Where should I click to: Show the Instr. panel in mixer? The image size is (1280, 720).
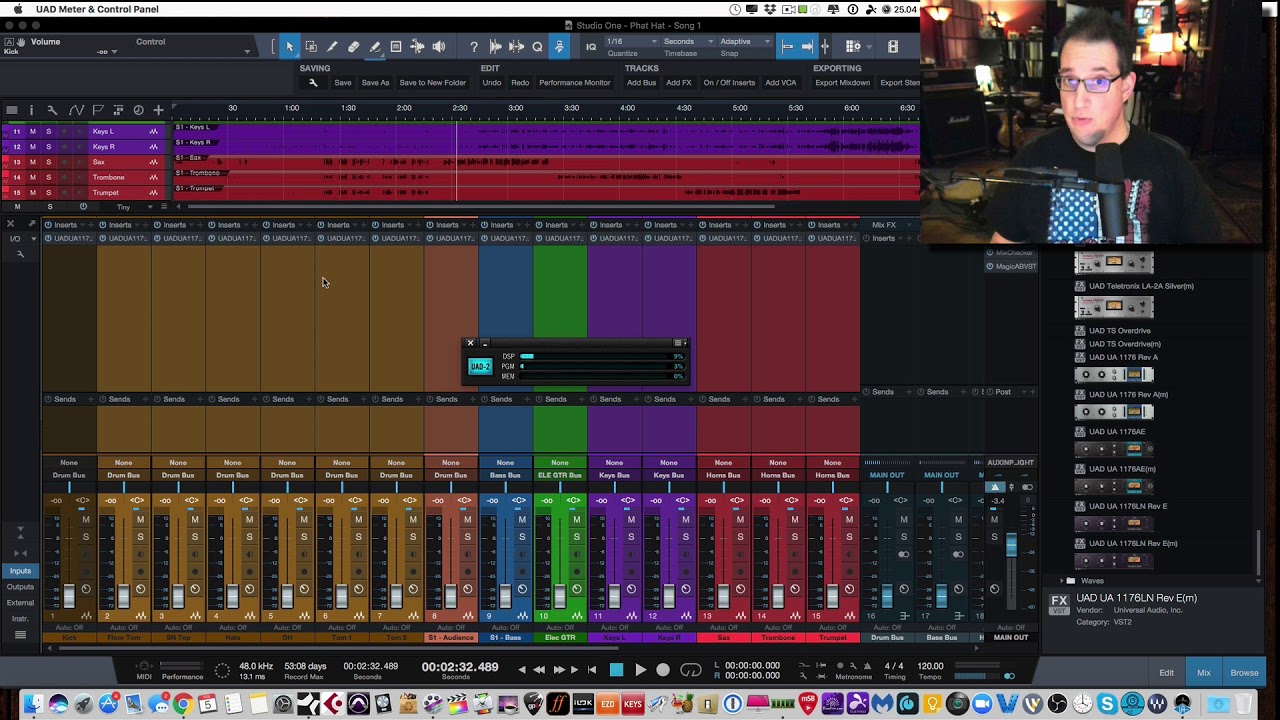click(20, 619)
